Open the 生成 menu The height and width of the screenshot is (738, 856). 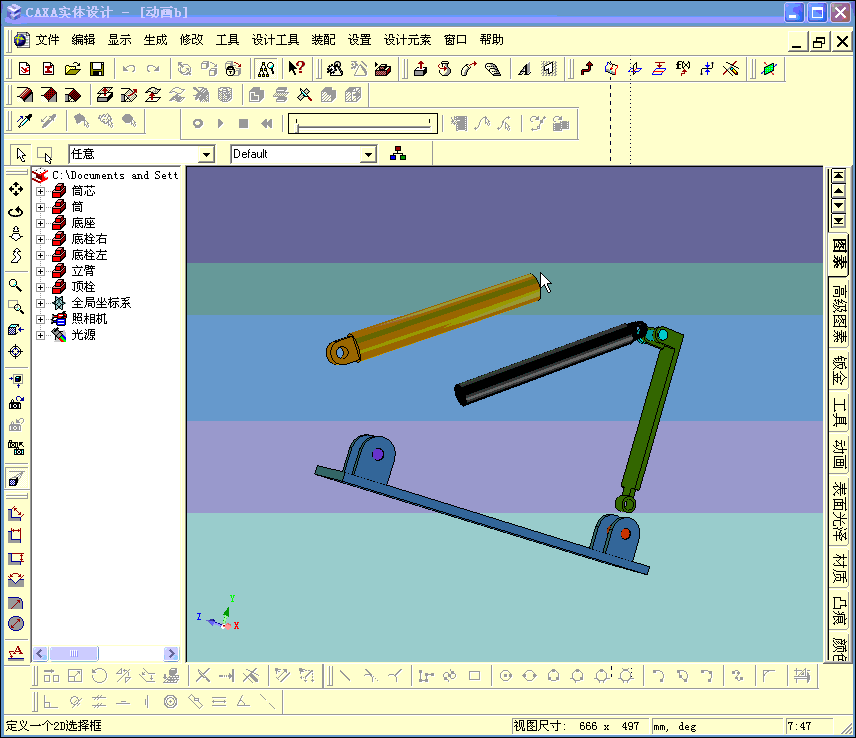[155, 40]
